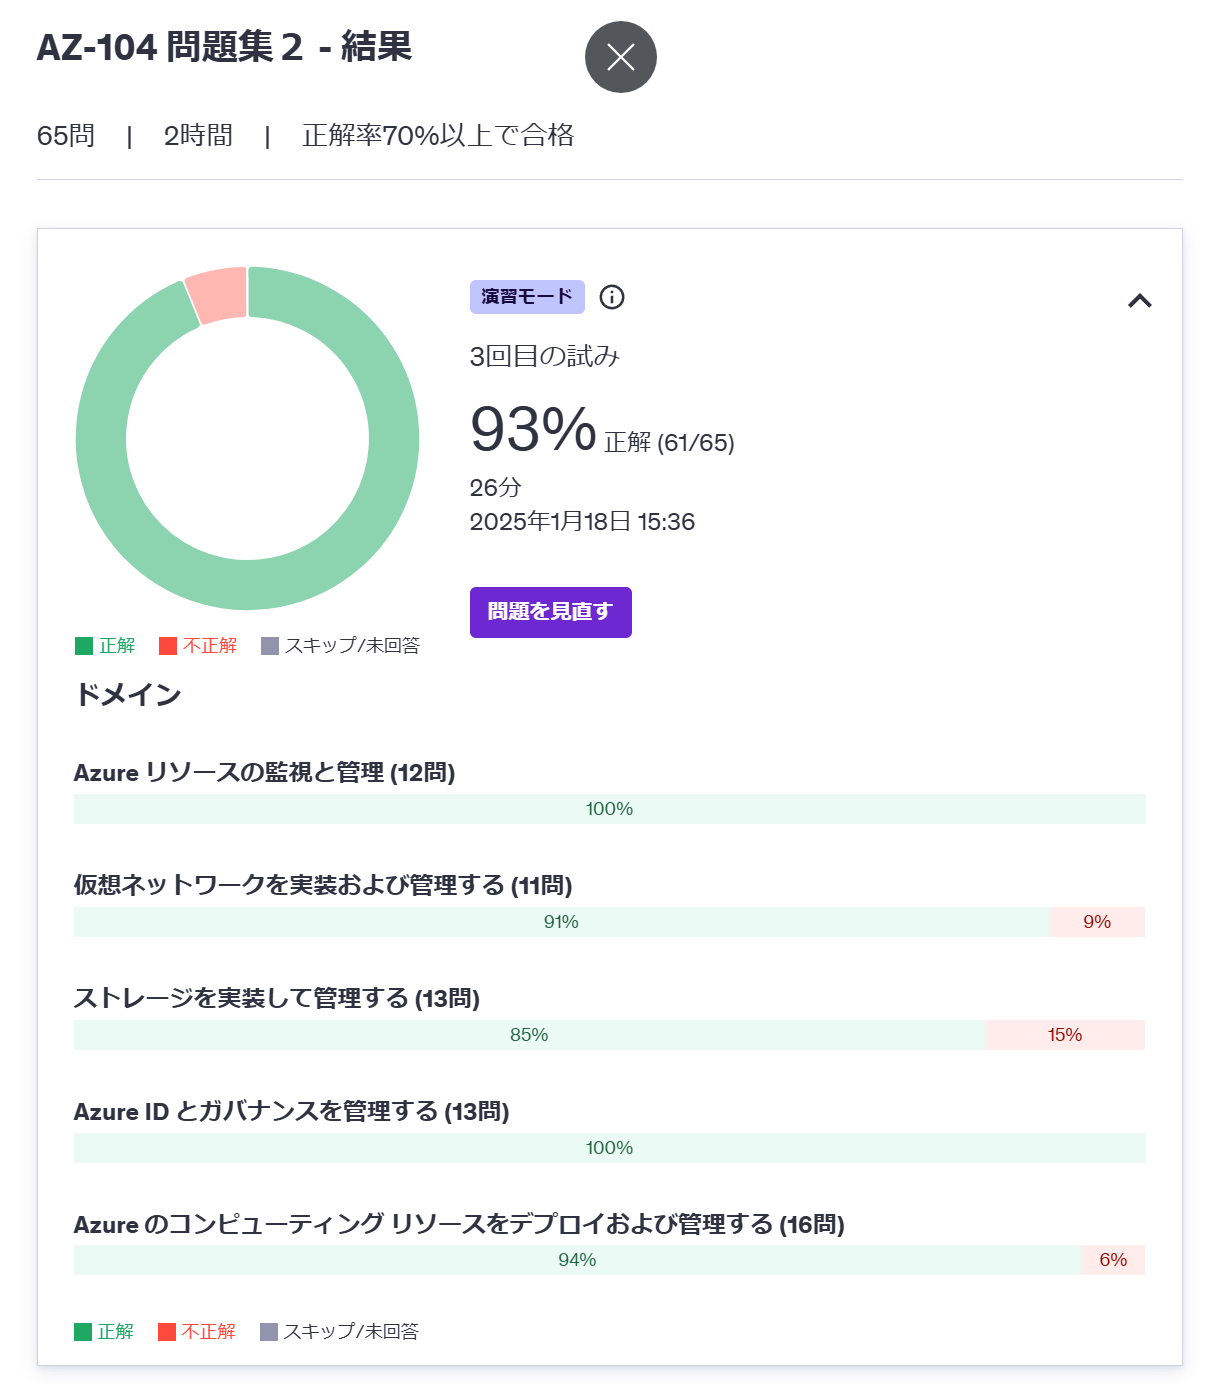Click the 94% correct bar for コンピューティング リソース

(577, 1260)
